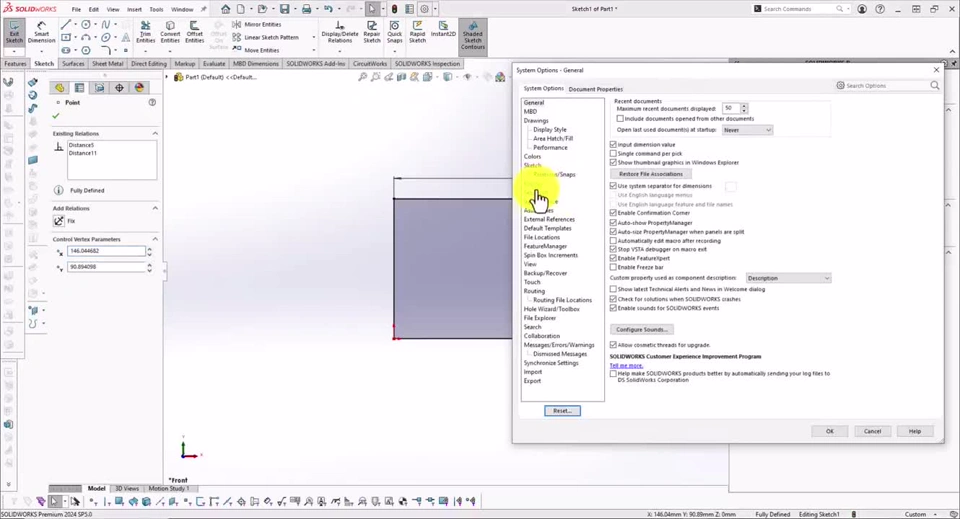960x519 pixels.
Task: Toggle Instant2D
Action: (x=443, y=29)
